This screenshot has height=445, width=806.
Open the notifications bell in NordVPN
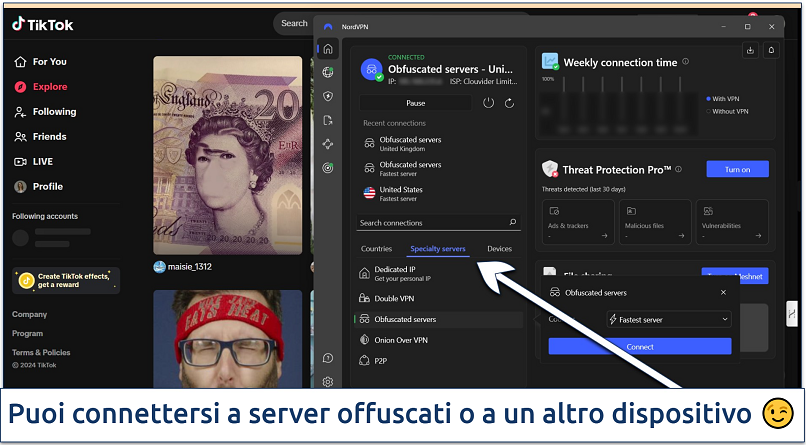click(771, 50)
